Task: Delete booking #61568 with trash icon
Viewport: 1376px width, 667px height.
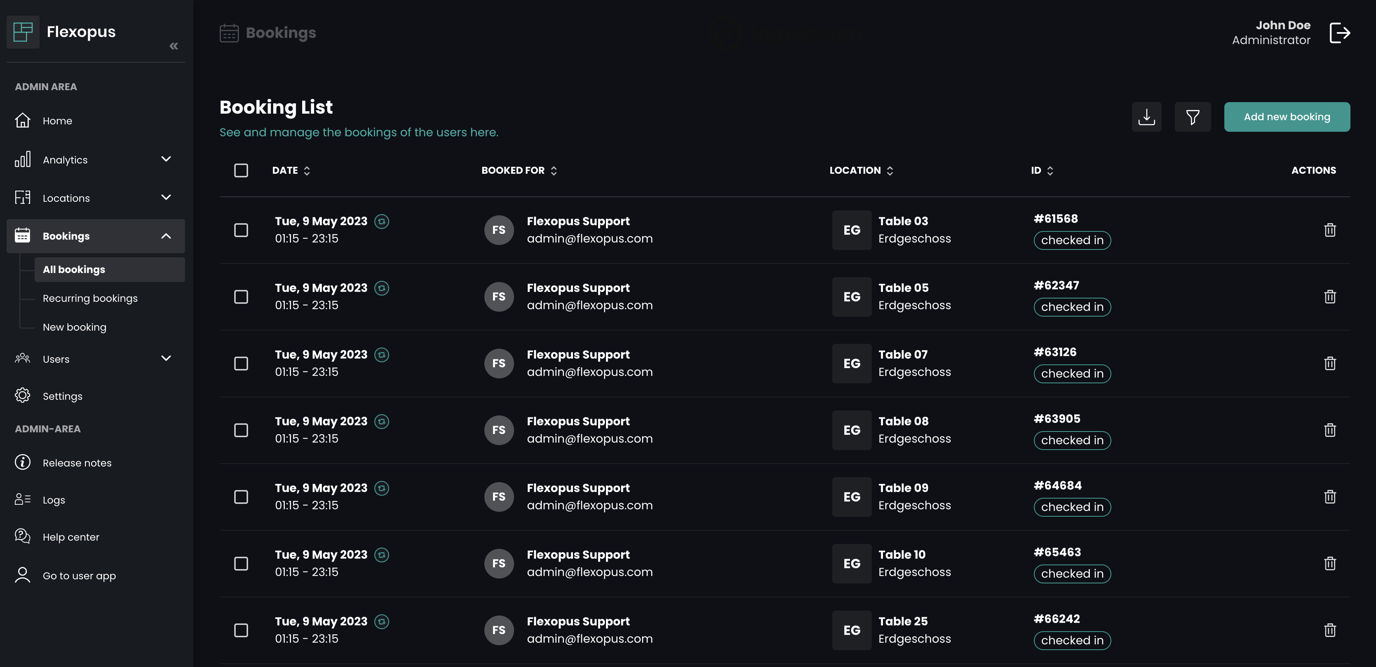Action: 1330,230
